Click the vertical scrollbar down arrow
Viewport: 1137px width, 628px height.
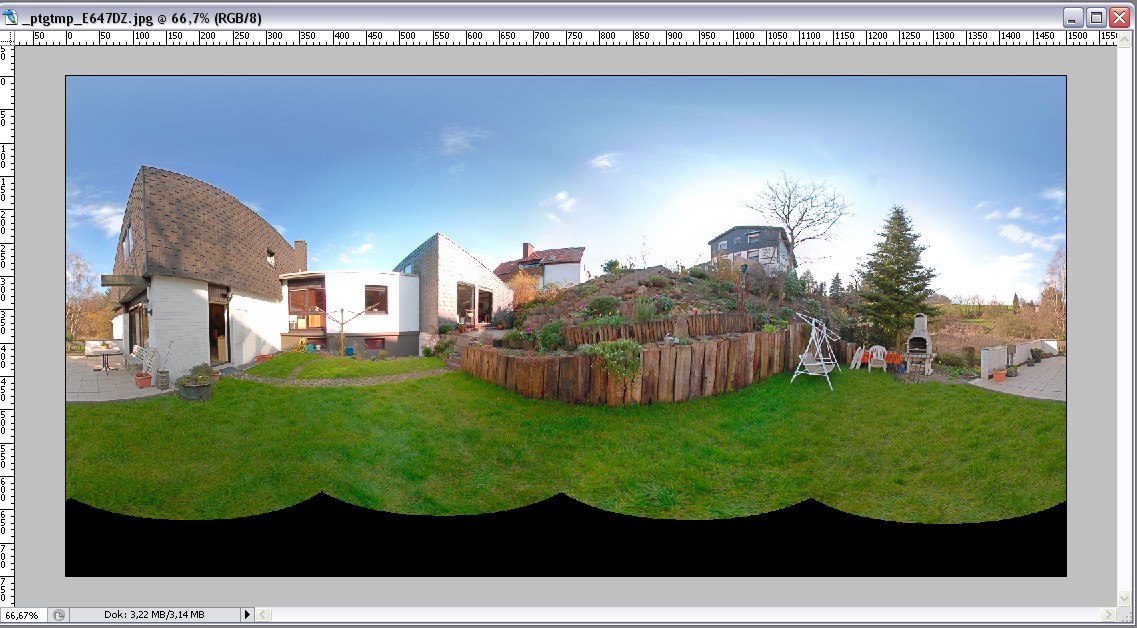tap(1125, 597)
